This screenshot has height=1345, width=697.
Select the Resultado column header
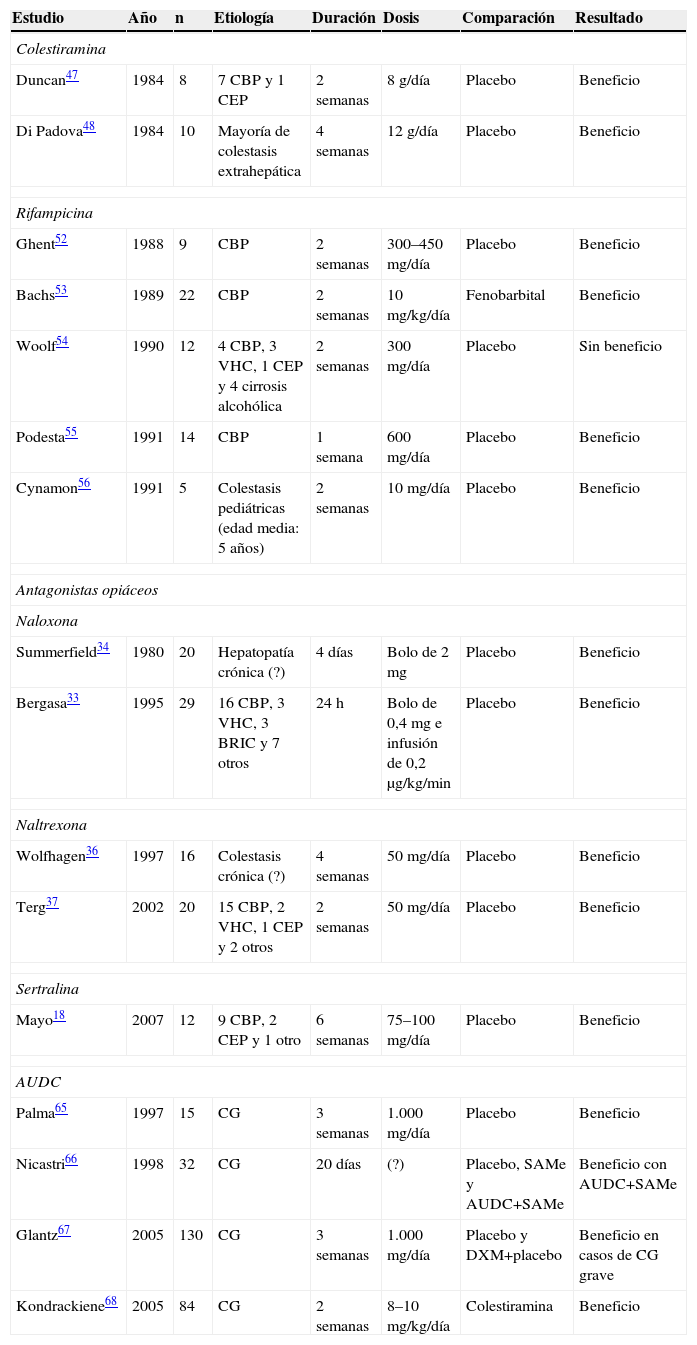(609, 19)
